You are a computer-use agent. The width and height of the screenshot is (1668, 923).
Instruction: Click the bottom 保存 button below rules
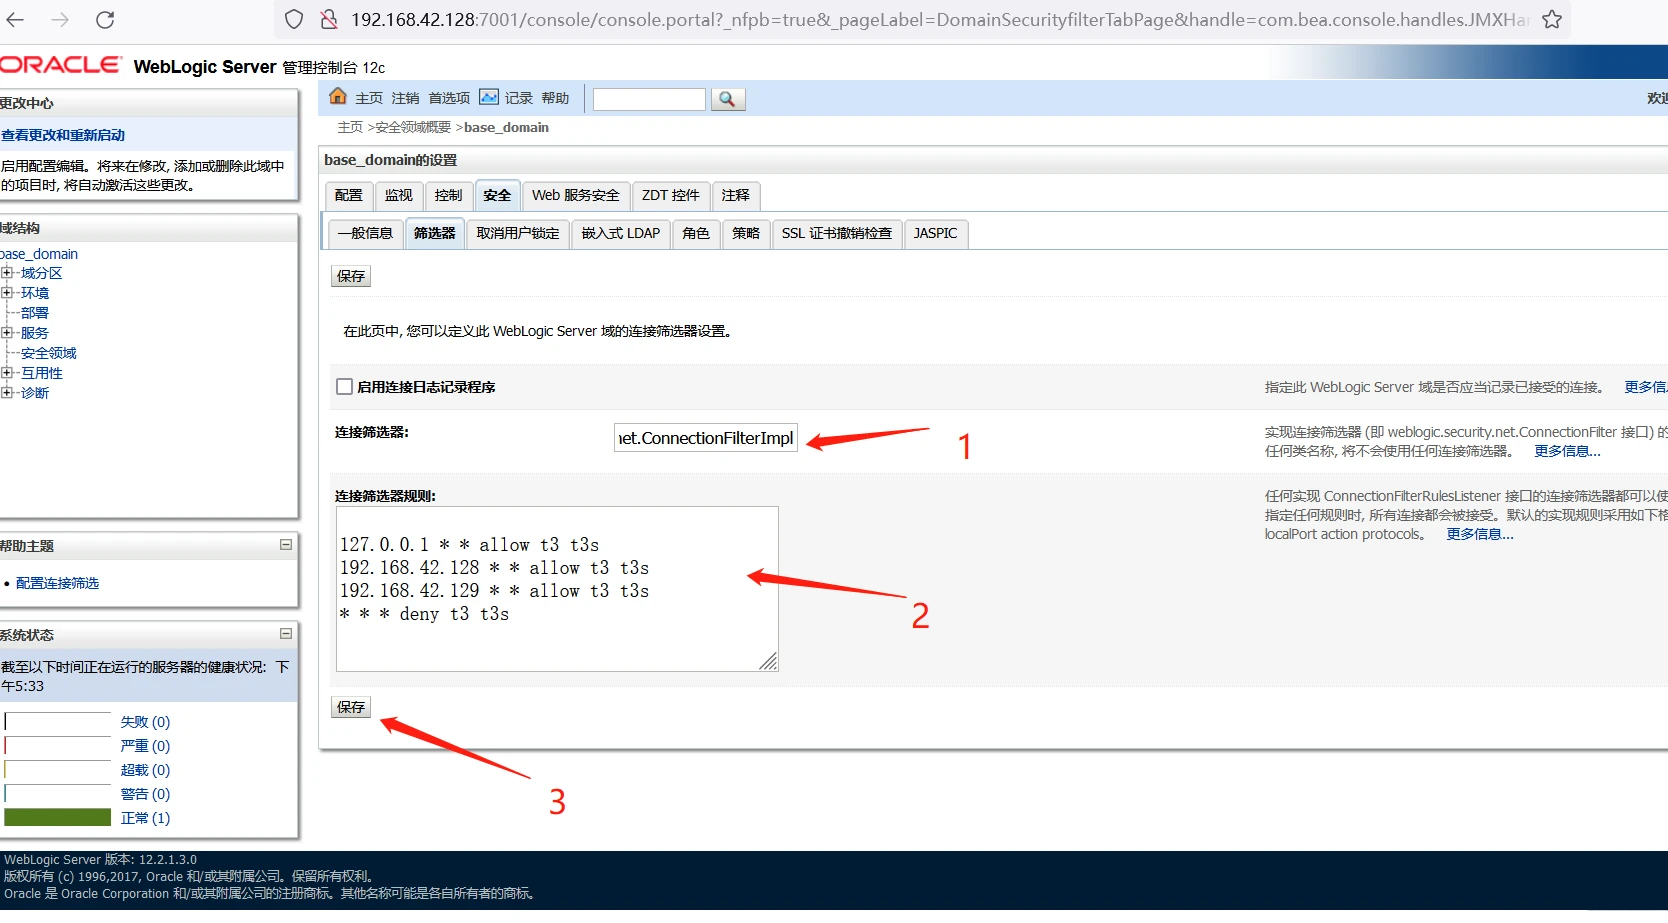[351, 707]
